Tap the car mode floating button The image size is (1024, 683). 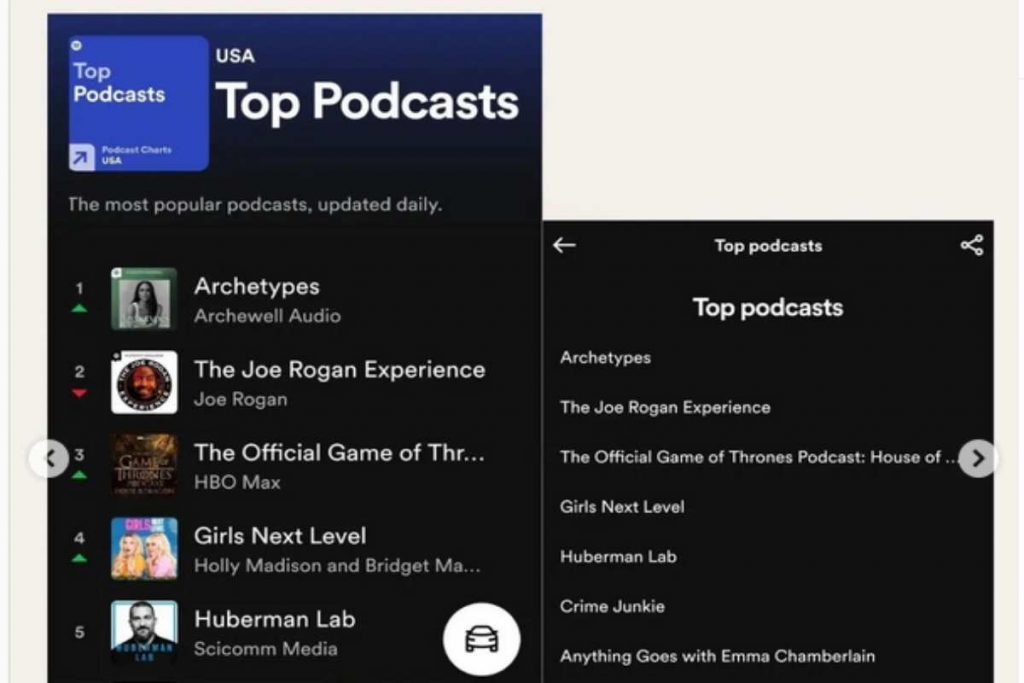481,639
